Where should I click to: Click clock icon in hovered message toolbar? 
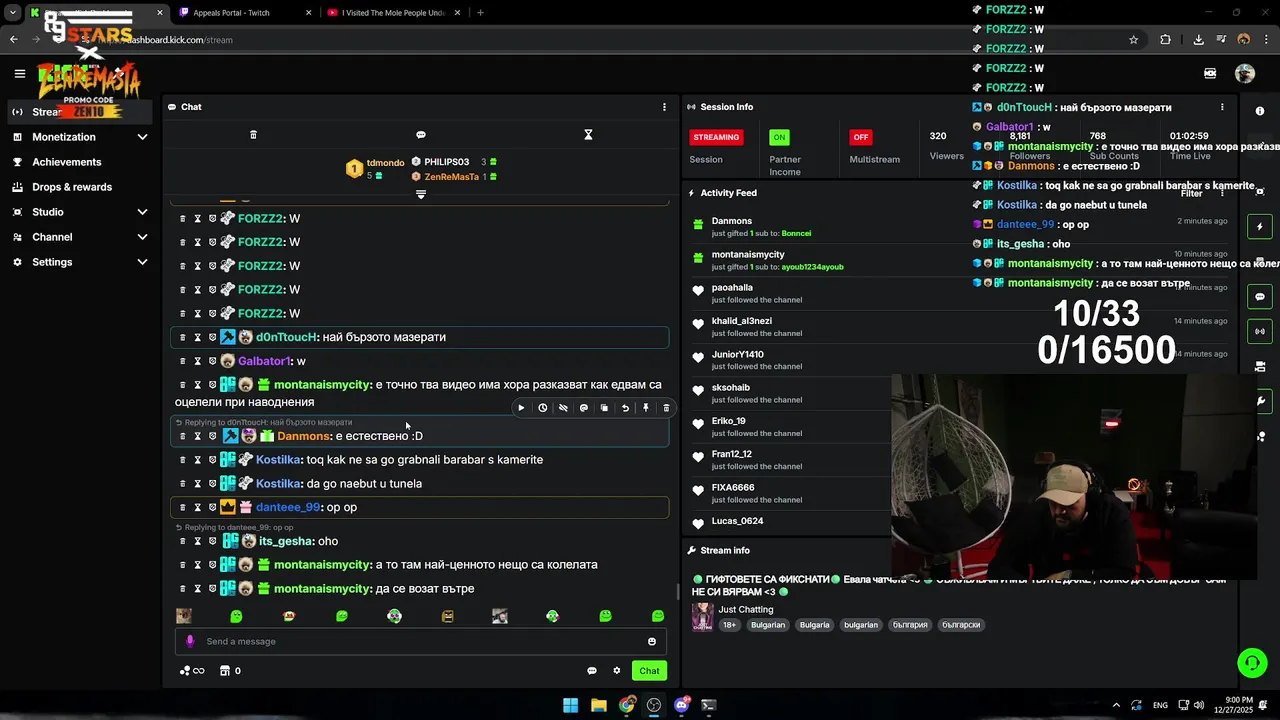point(542,408)
